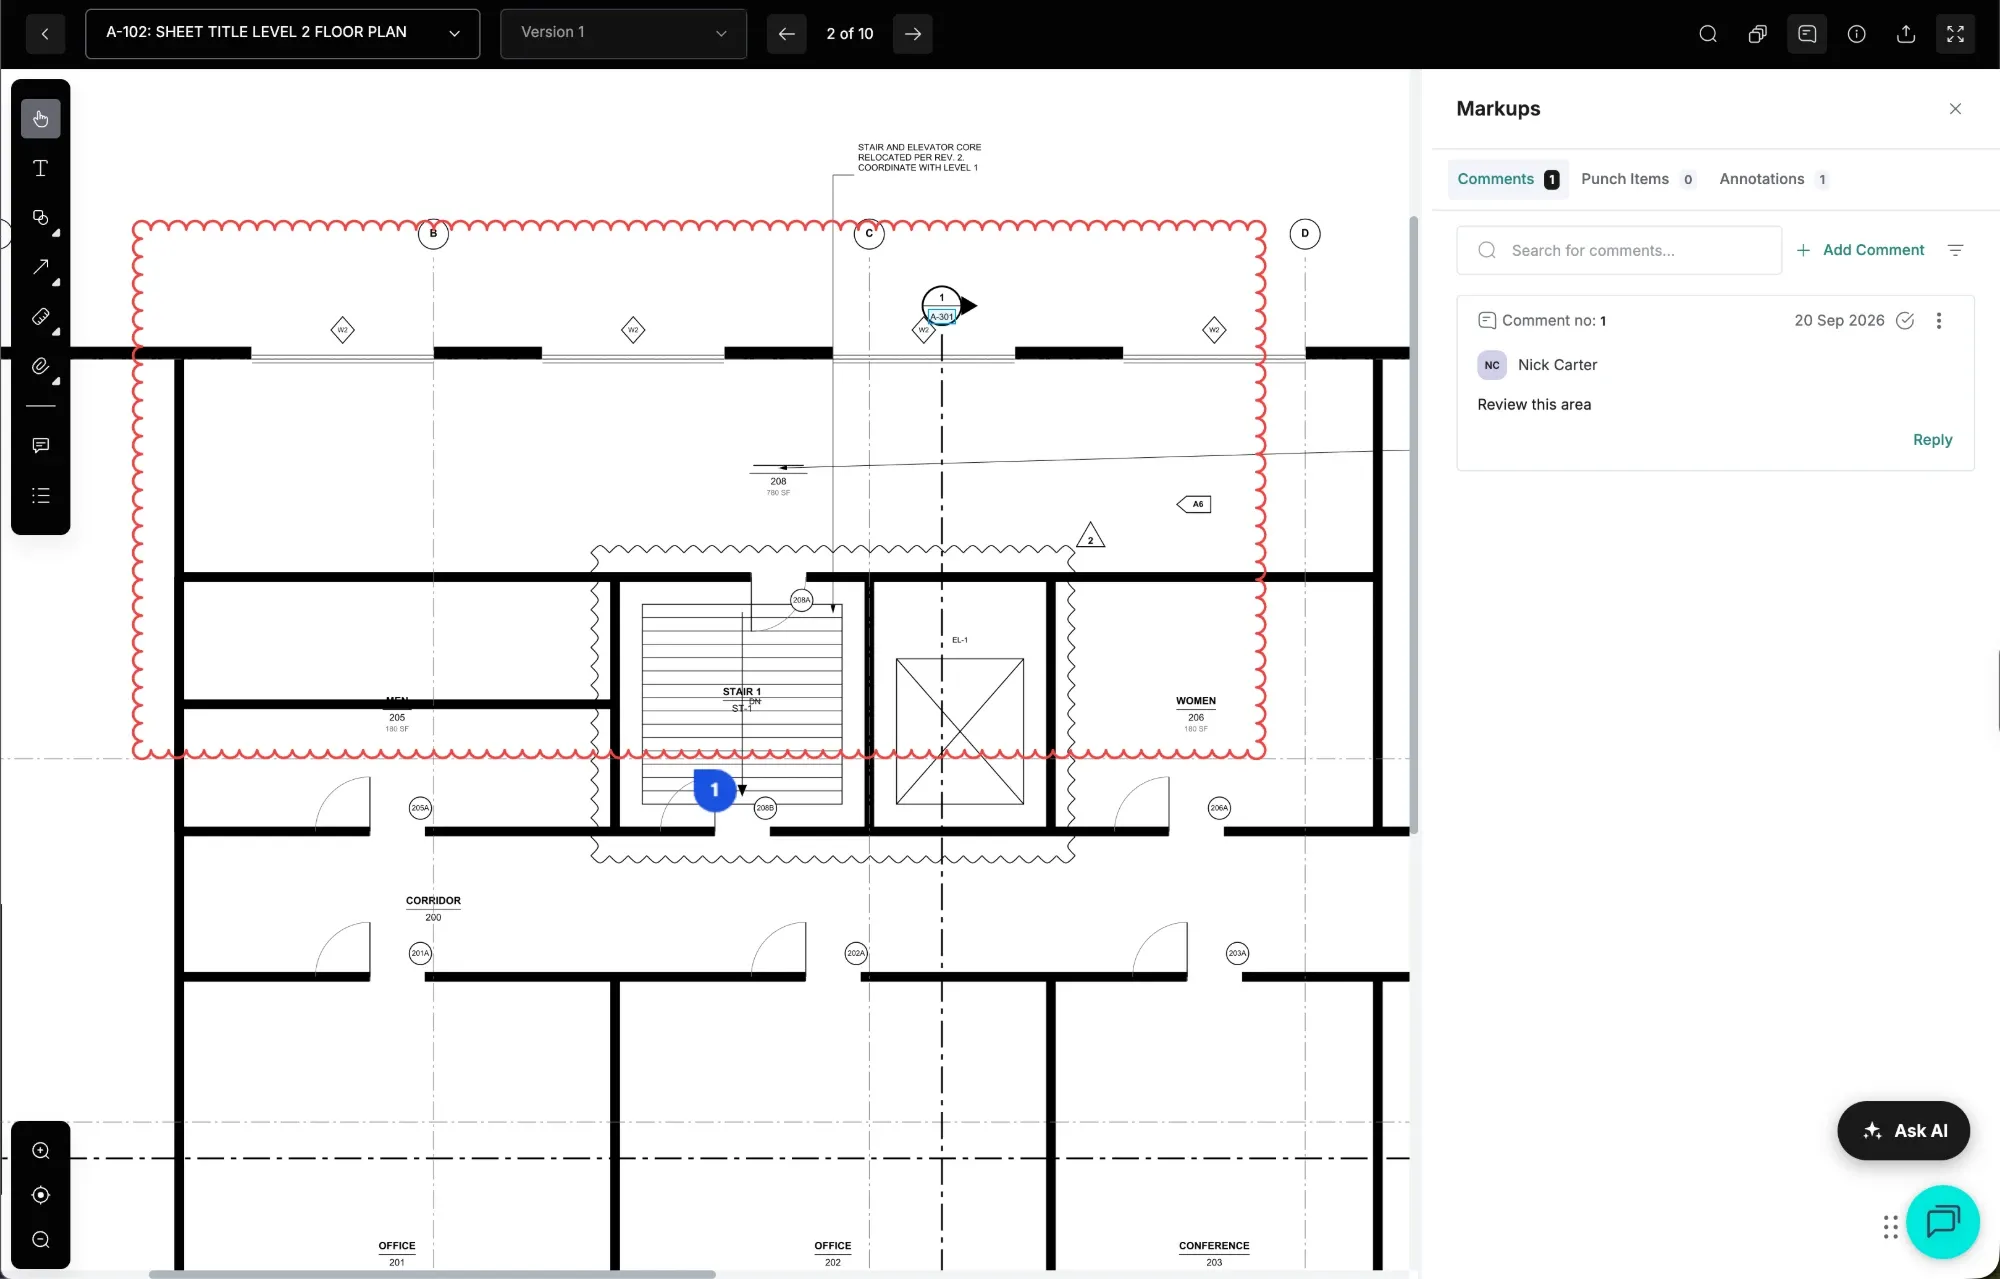Open search from the top bar
Screen dimensions: 2000x1279
point(1708,34)
